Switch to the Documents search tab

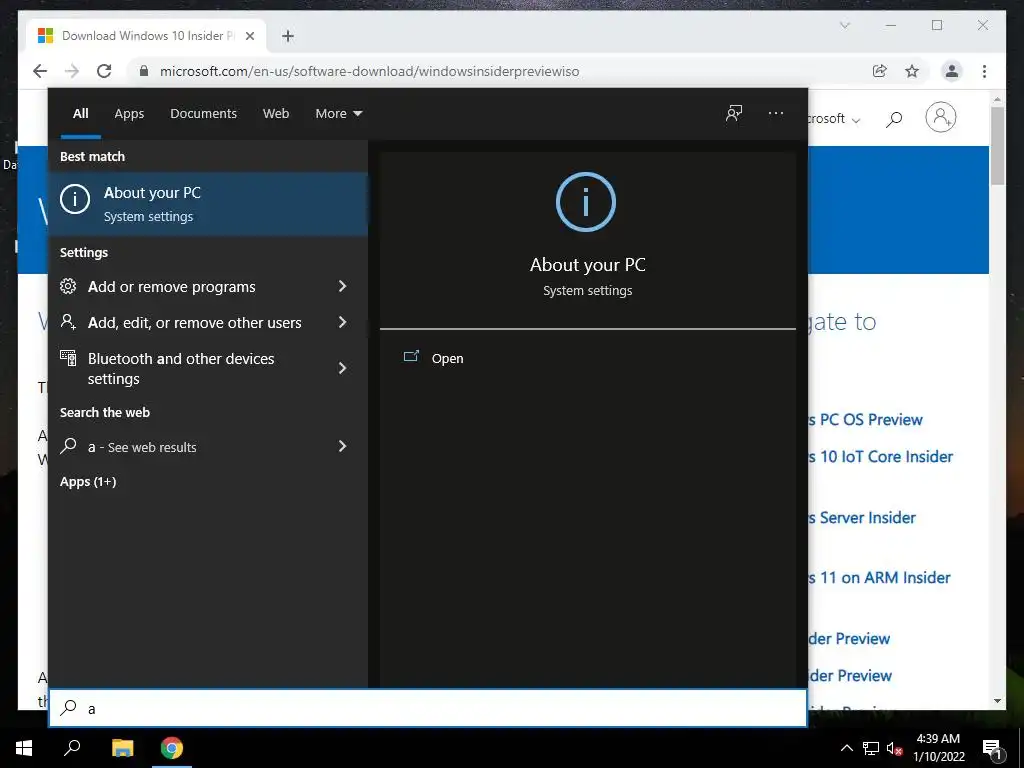tap(203, 114)
